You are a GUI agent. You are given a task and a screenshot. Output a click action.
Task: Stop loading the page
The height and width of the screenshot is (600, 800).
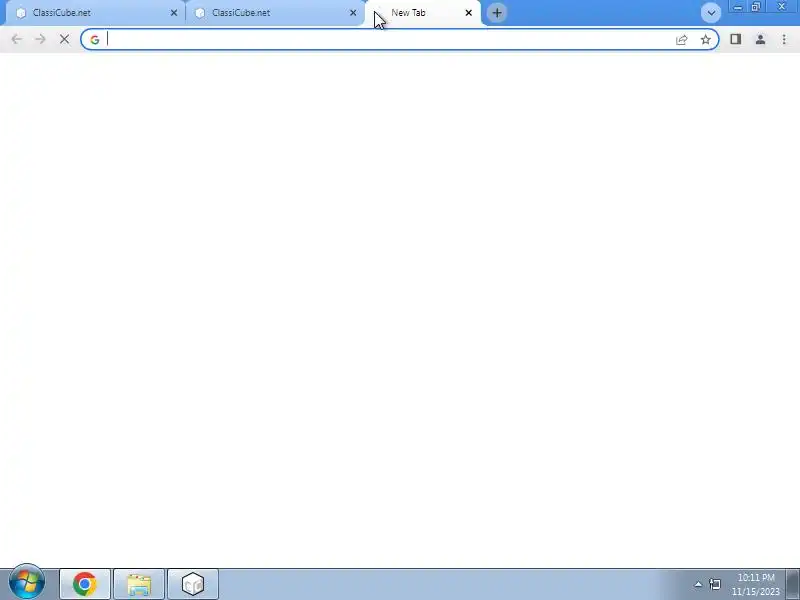64,39
